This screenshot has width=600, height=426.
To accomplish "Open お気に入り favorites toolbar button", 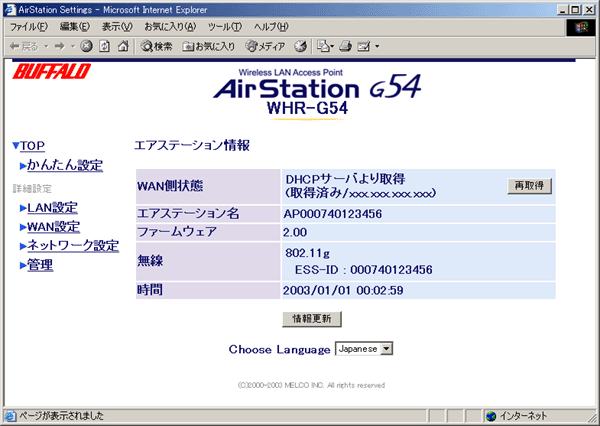I will click(209, 47).
